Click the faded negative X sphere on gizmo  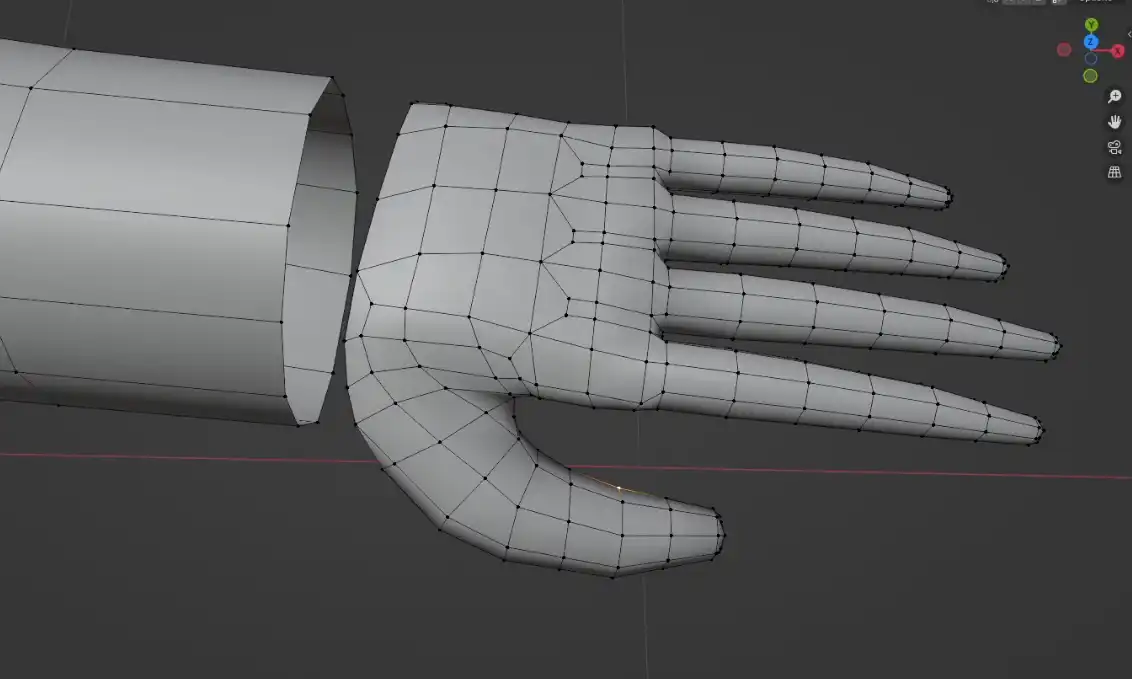click(1063, 49)
